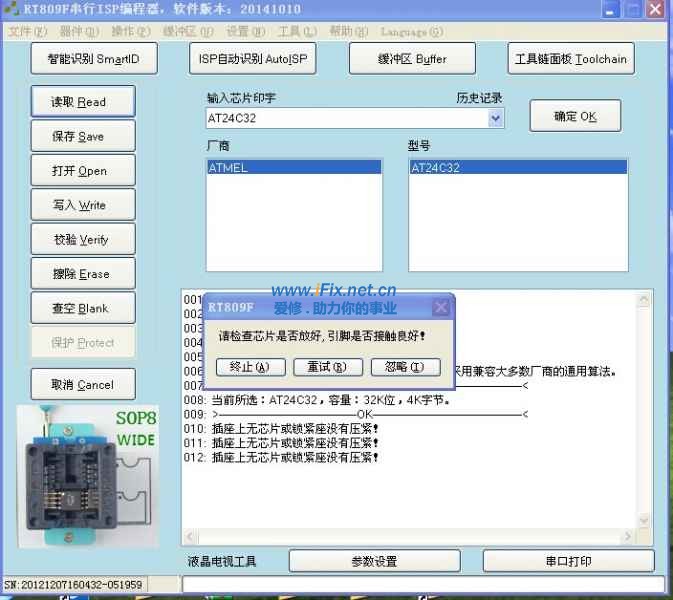The width and height of the screenshot is (673, 600).
Task: Click log line 009 OK separator
Action: [x=356, y=414]
